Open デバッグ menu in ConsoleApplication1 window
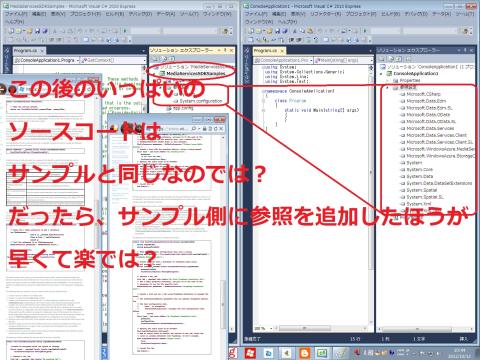Image resolution: width=480 pixels, height=360 pixels. [x=416, y=14]
